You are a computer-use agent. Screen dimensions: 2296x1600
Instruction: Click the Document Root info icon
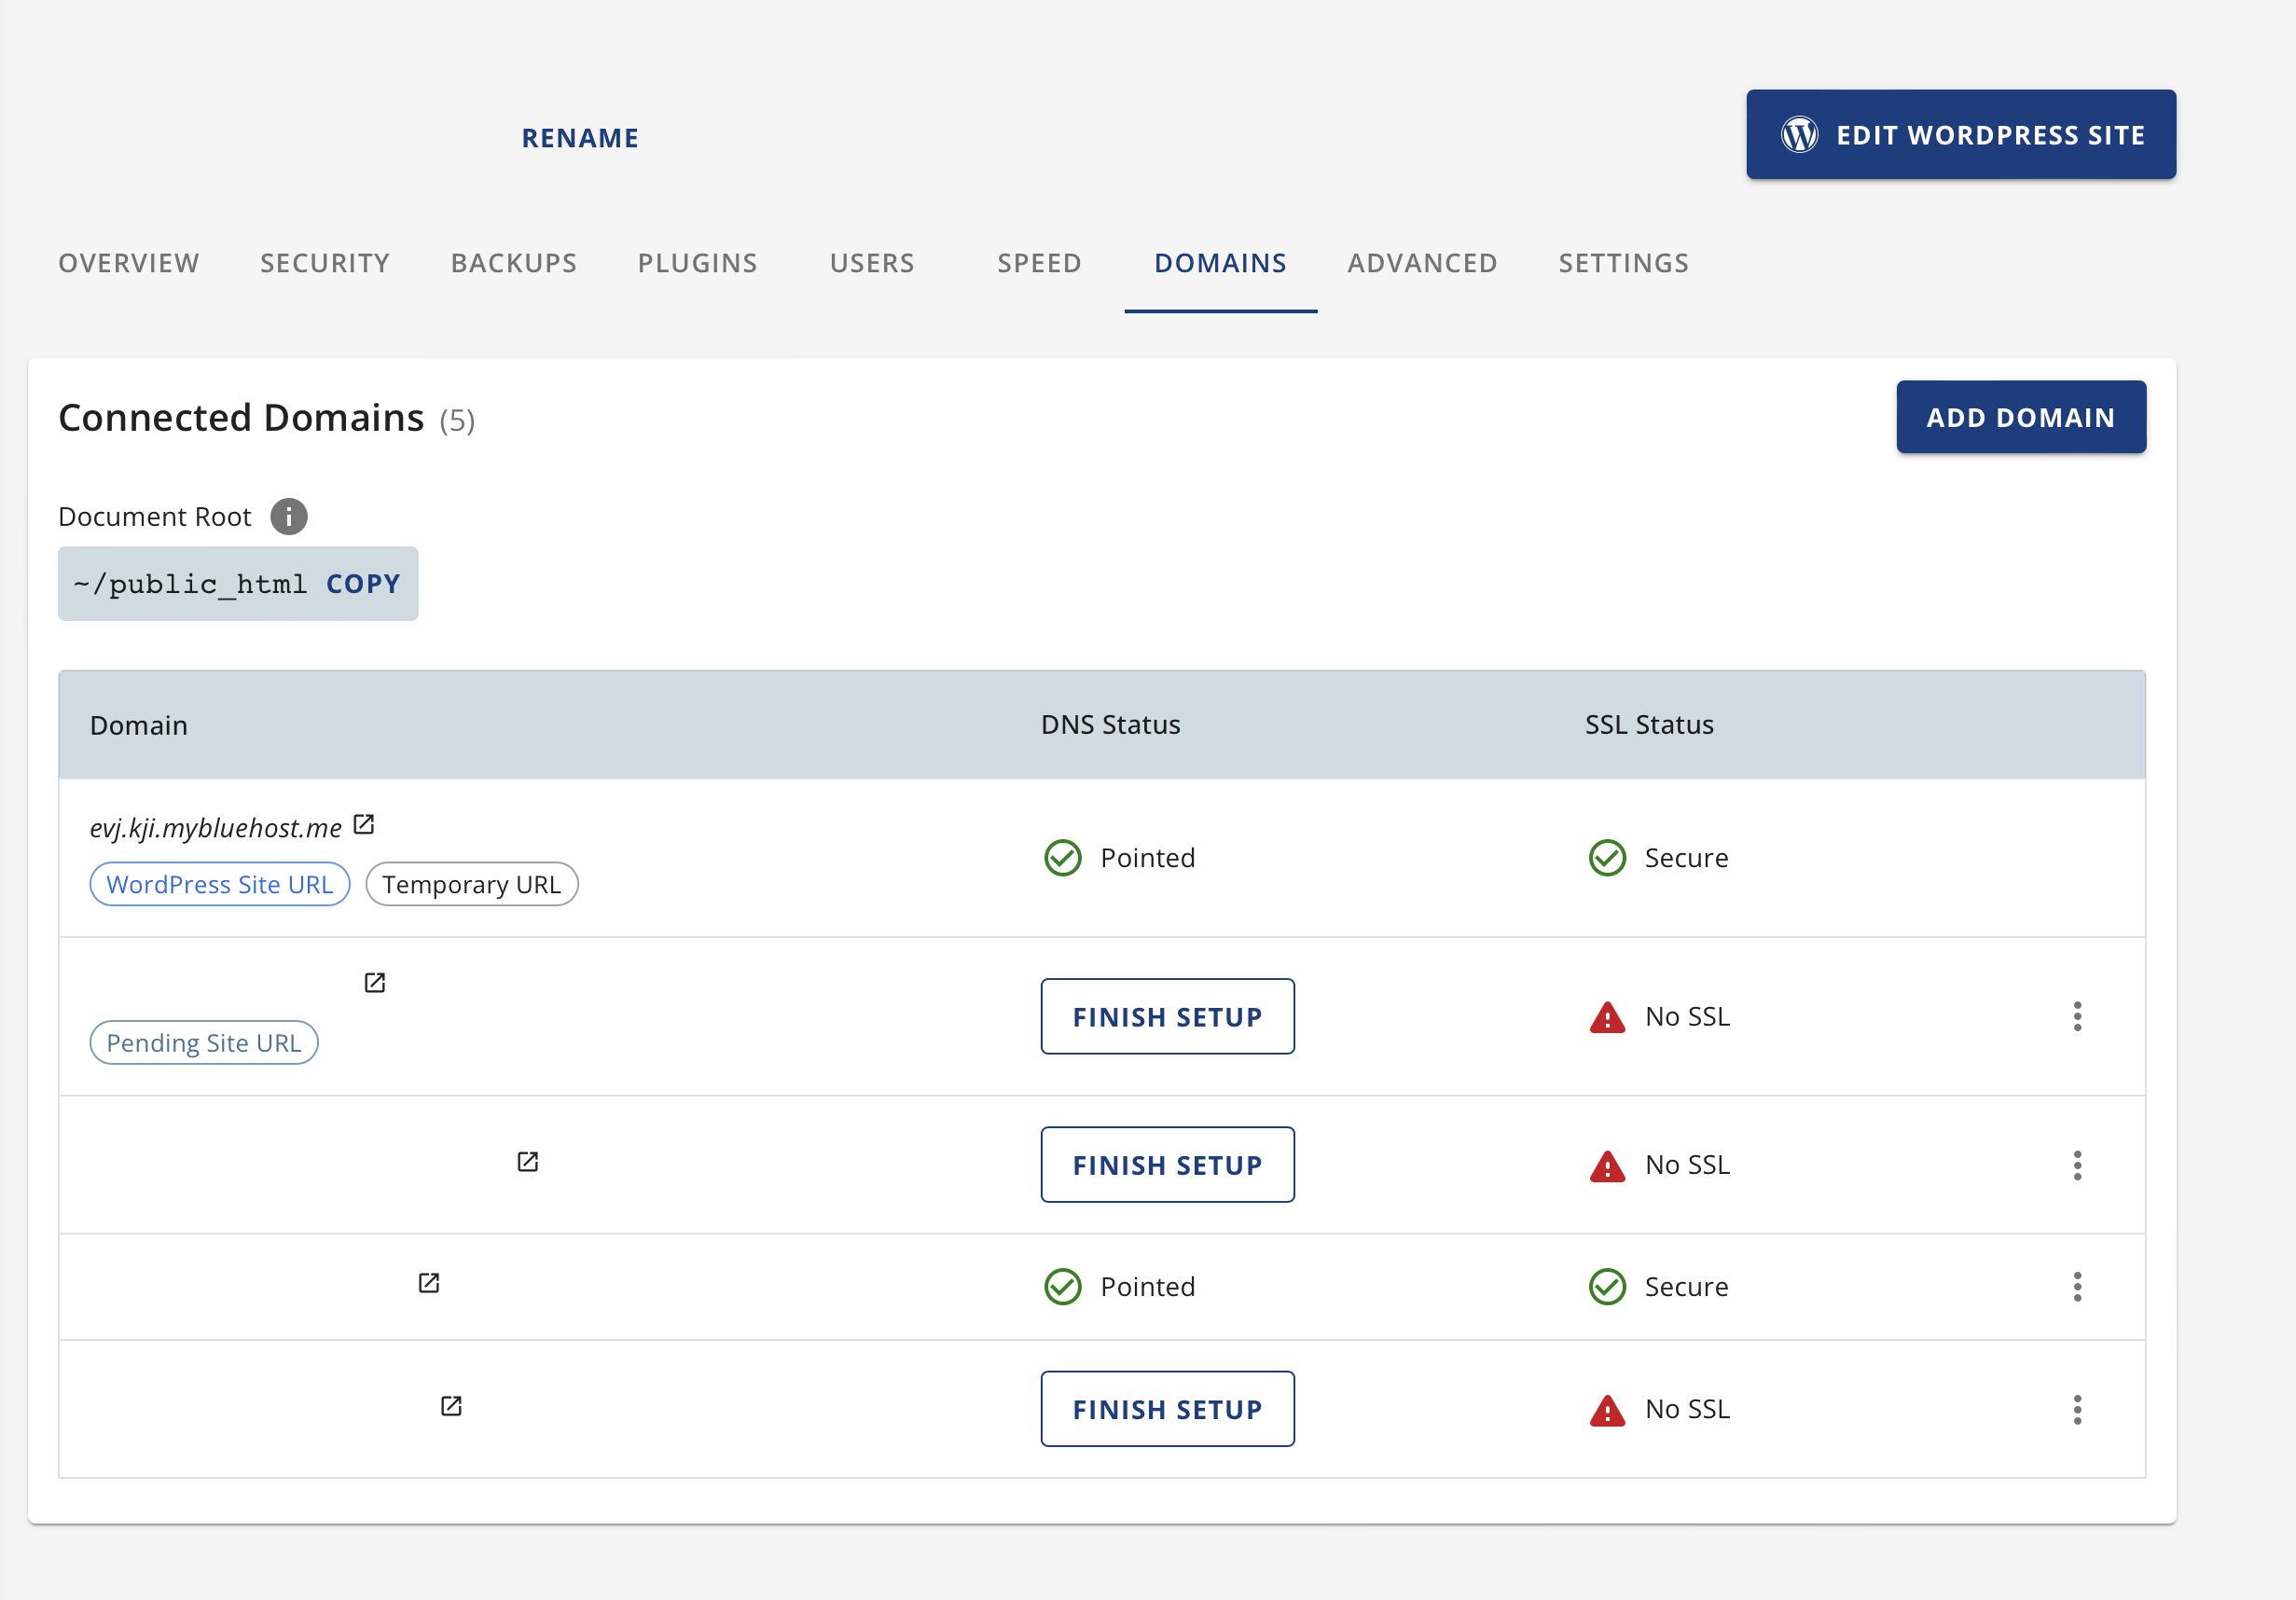point(289,517)
